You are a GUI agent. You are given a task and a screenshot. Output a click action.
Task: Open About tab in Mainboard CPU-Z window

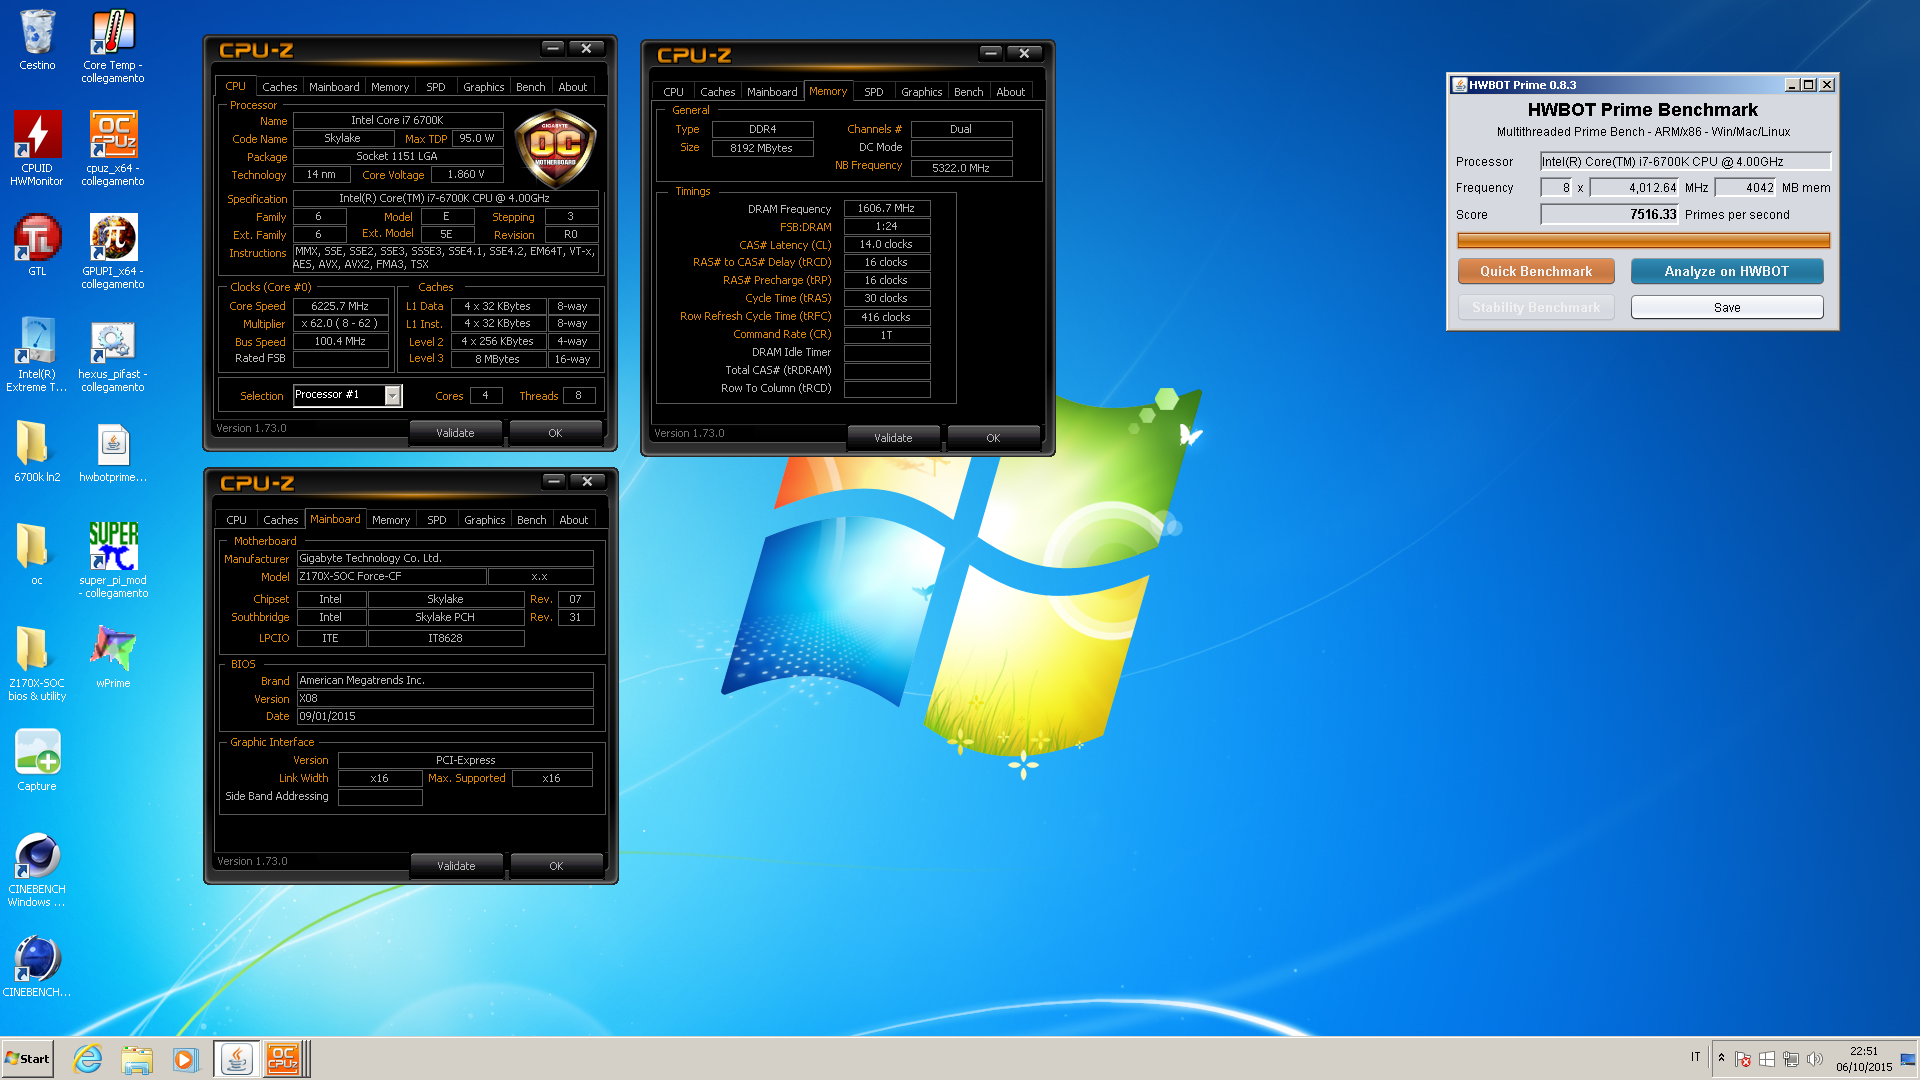(x=574, y=520)
